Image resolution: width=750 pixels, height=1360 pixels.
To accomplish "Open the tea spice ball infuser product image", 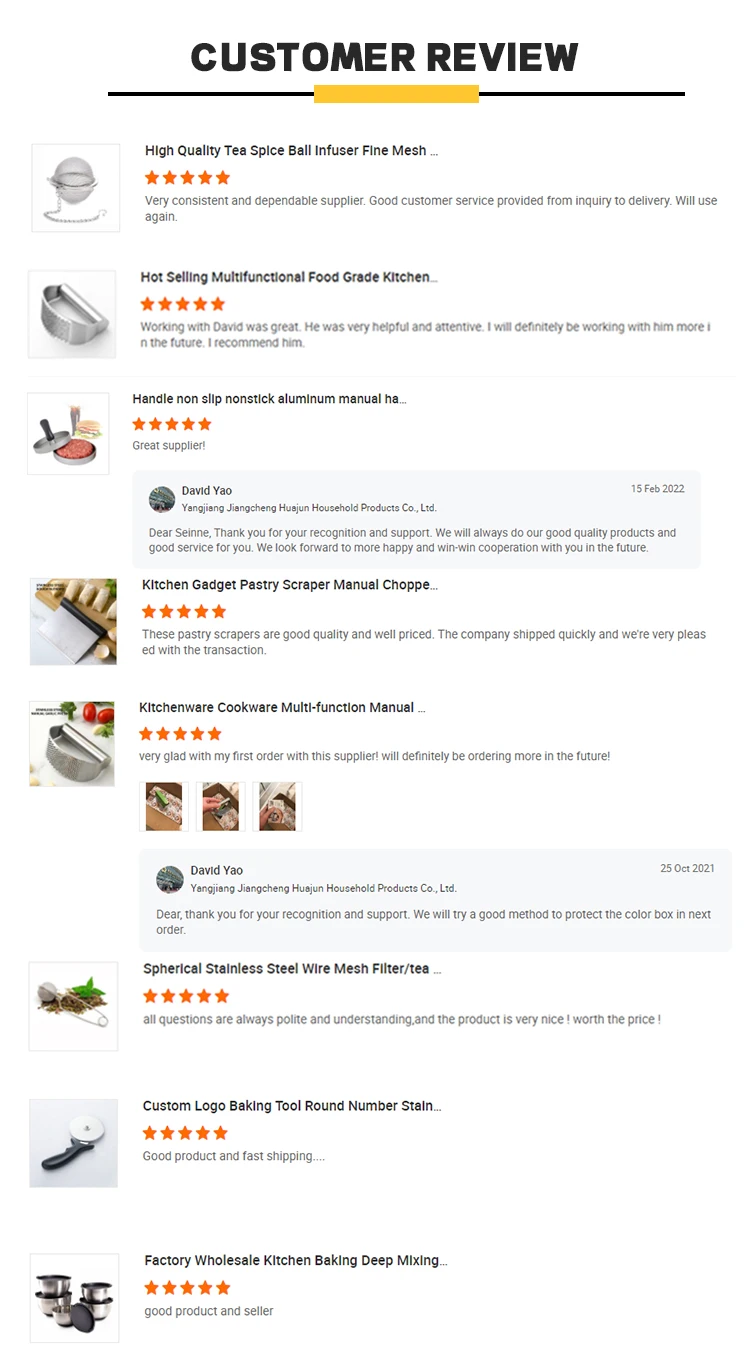I will pyautogui.click(x=76, y=188).
